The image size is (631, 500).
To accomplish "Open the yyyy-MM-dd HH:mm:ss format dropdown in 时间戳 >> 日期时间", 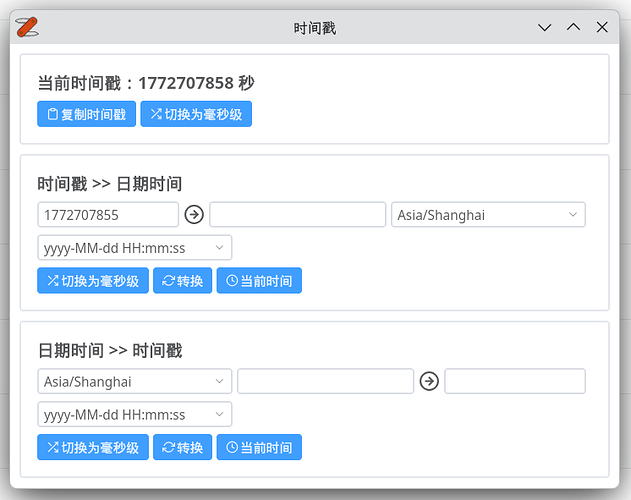I will pos(135,248).
